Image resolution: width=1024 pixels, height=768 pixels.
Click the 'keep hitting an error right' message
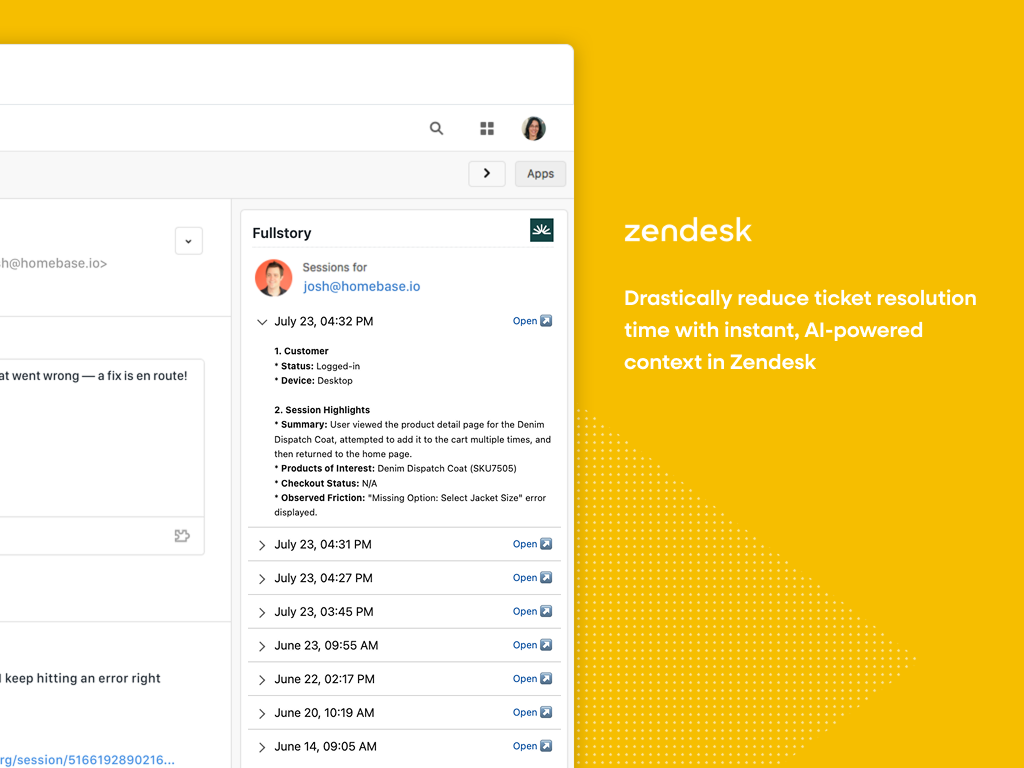point(80,679)
